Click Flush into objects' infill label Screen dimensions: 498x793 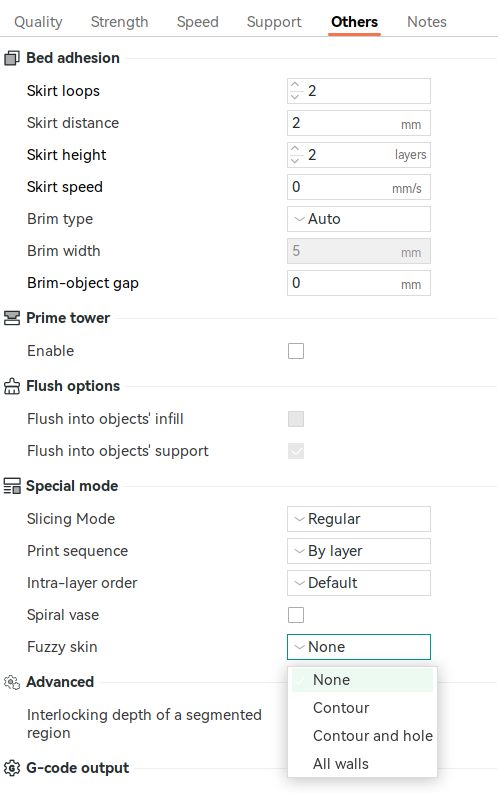coord(105,419)
